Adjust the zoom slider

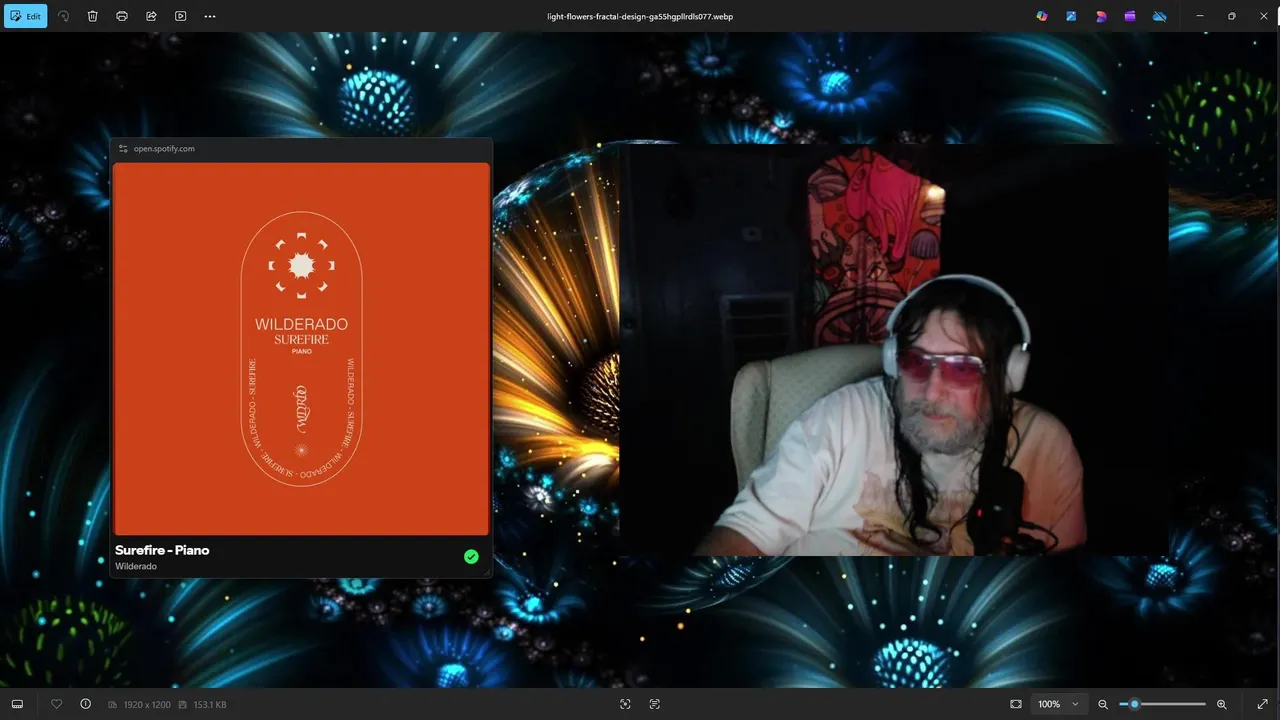(x=1162, y=704)
